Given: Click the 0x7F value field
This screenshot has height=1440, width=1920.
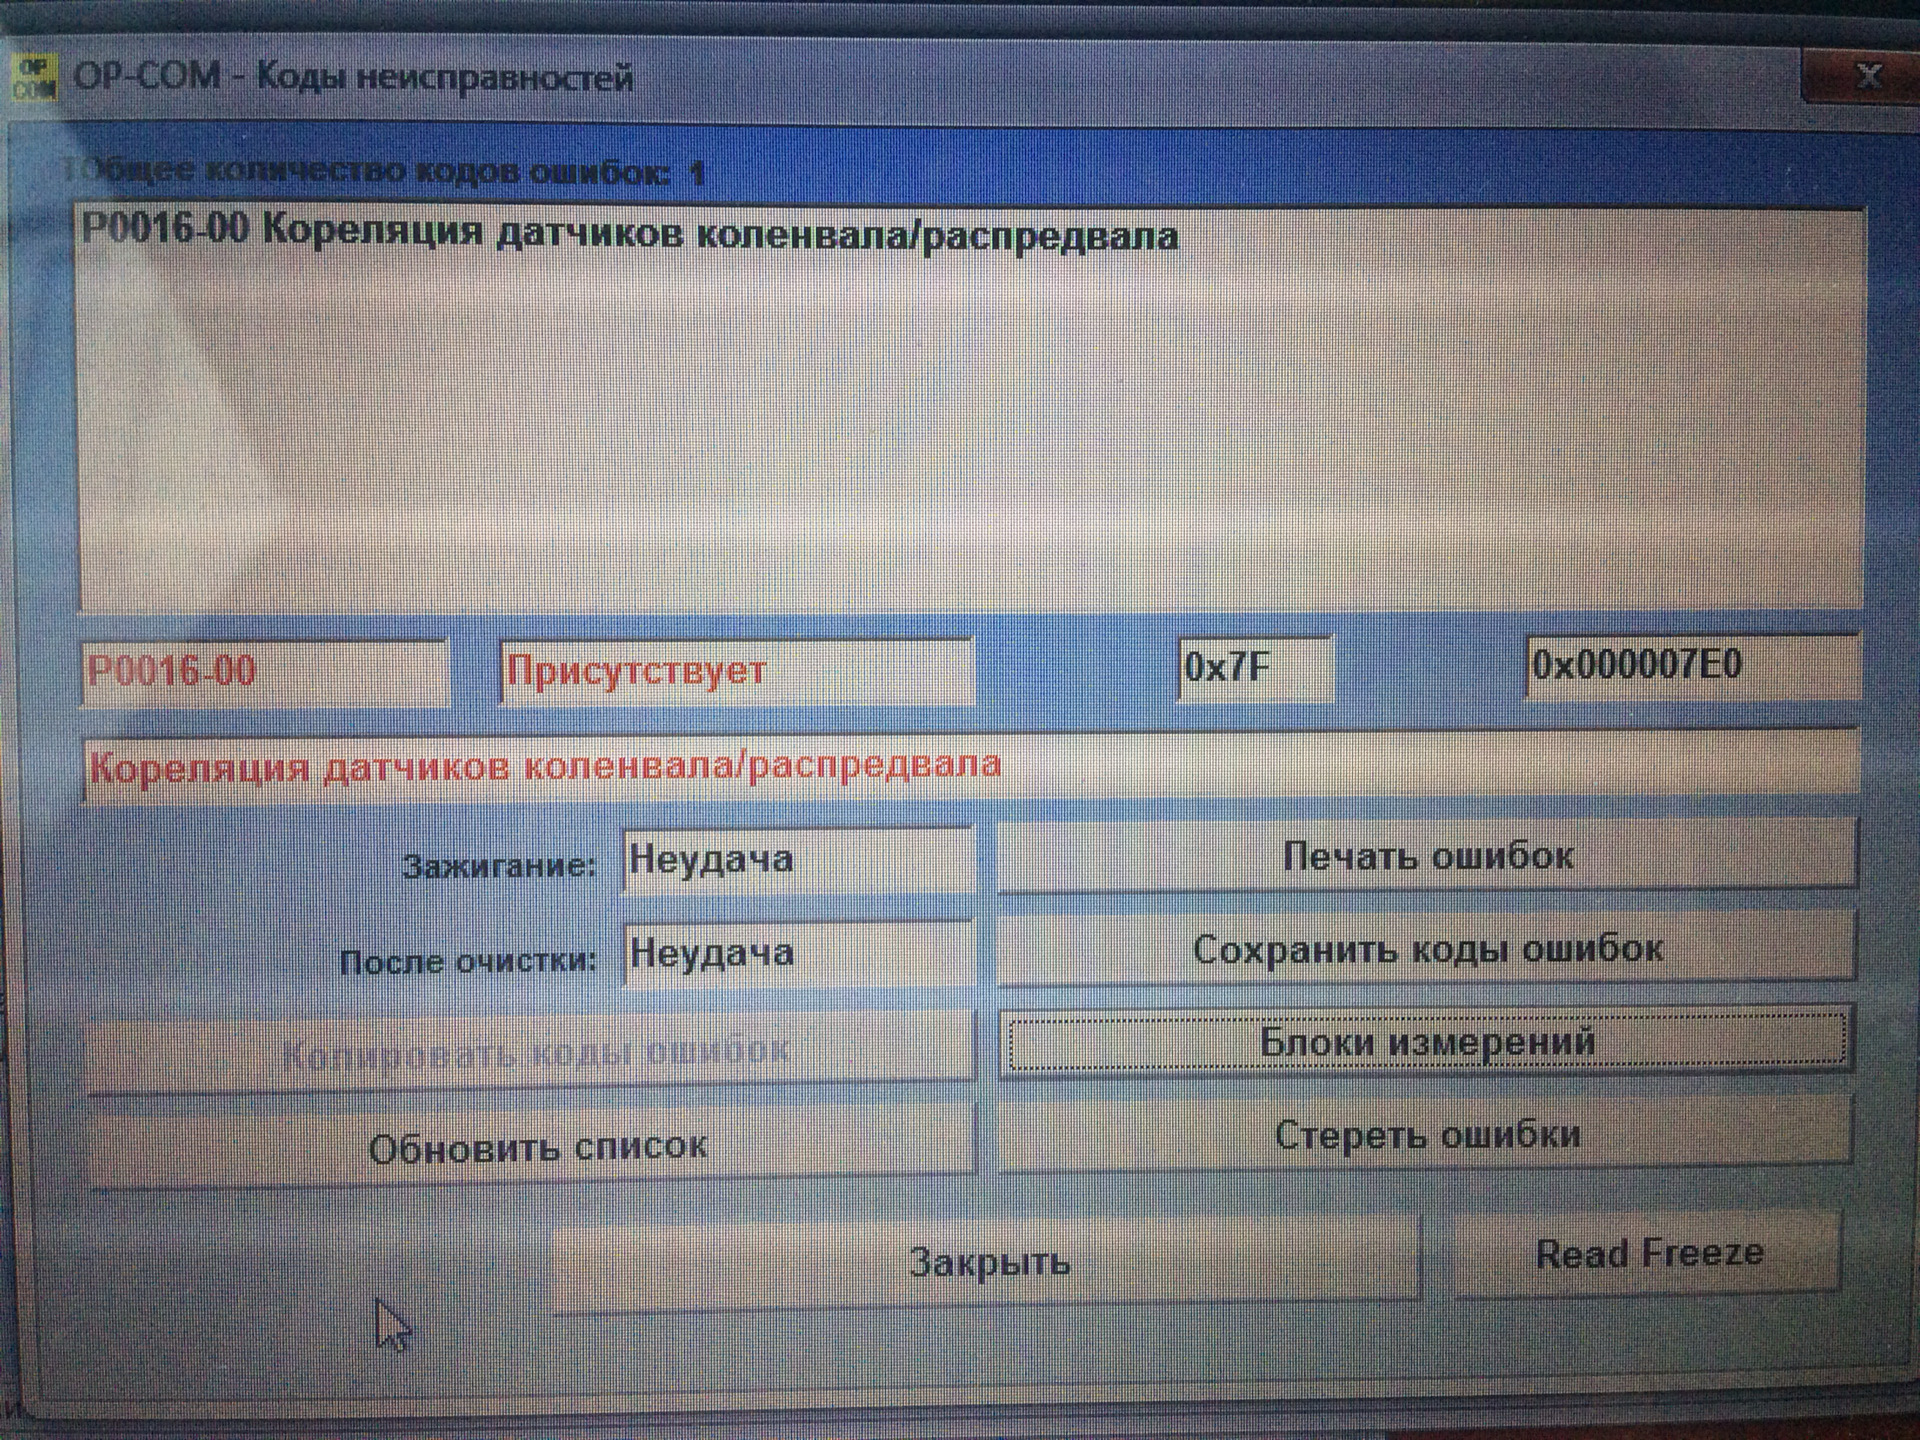Looking at the screenshot, I should click(1254, 667).
